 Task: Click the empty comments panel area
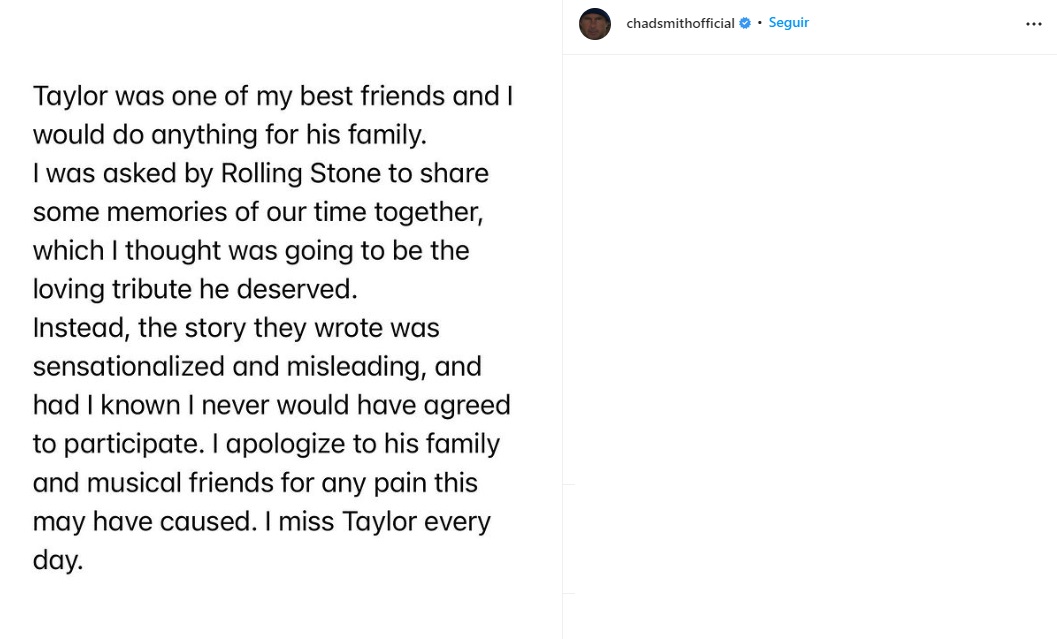810,300
